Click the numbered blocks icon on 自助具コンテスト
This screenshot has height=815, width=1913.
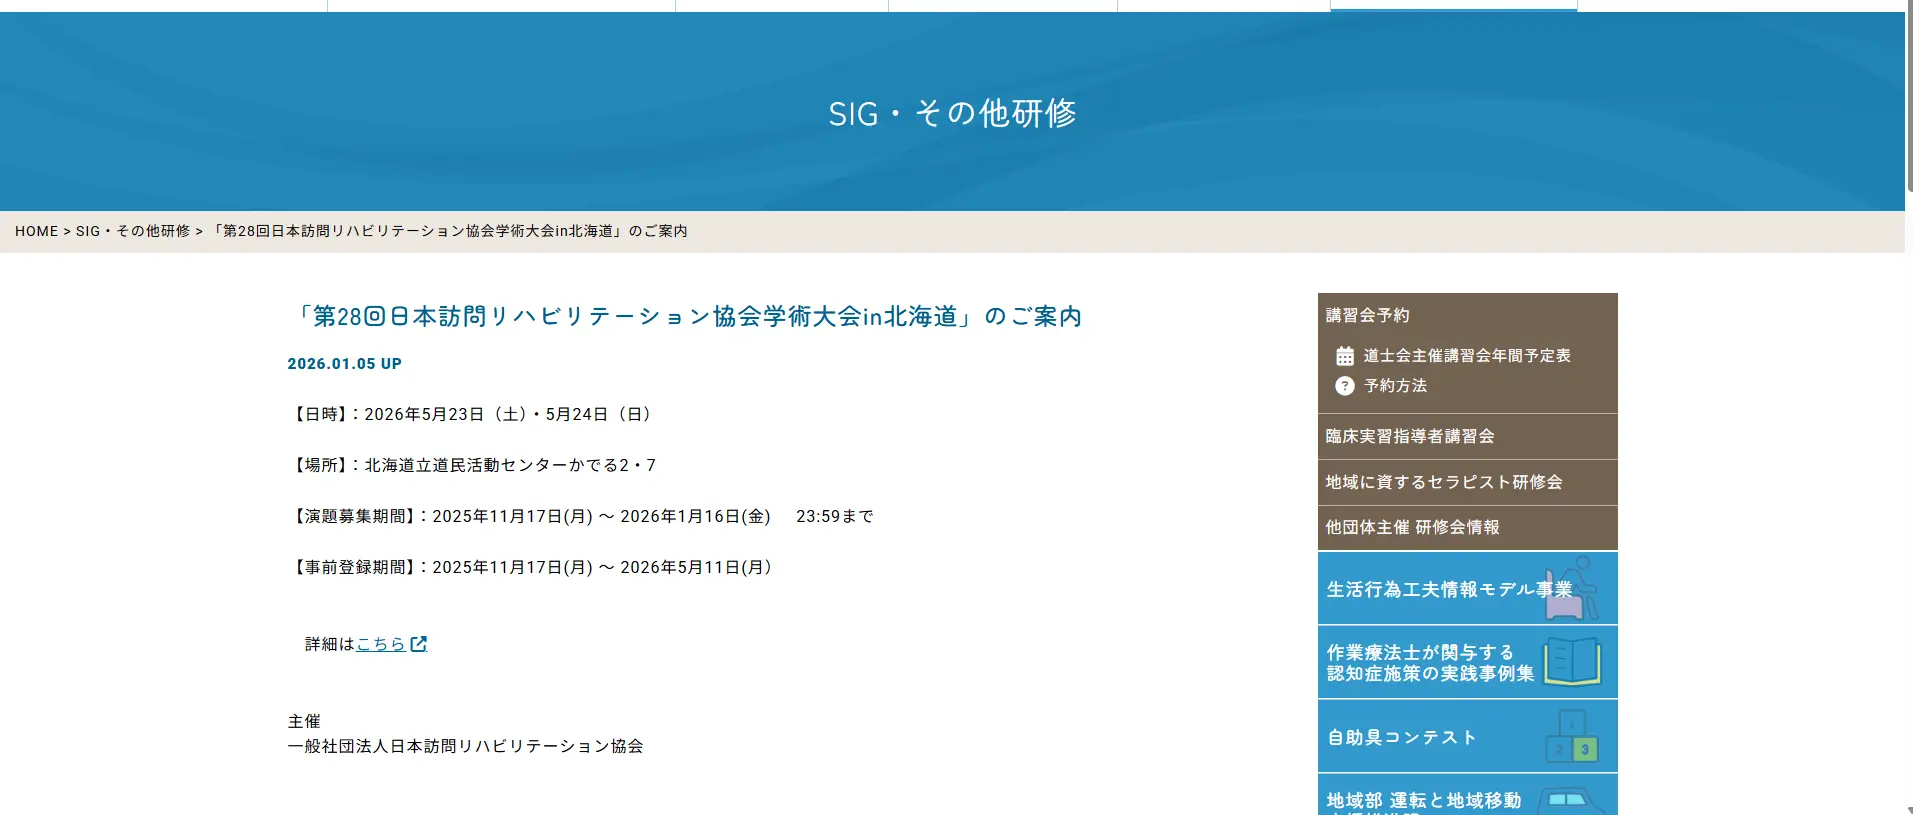[1572, 737]
